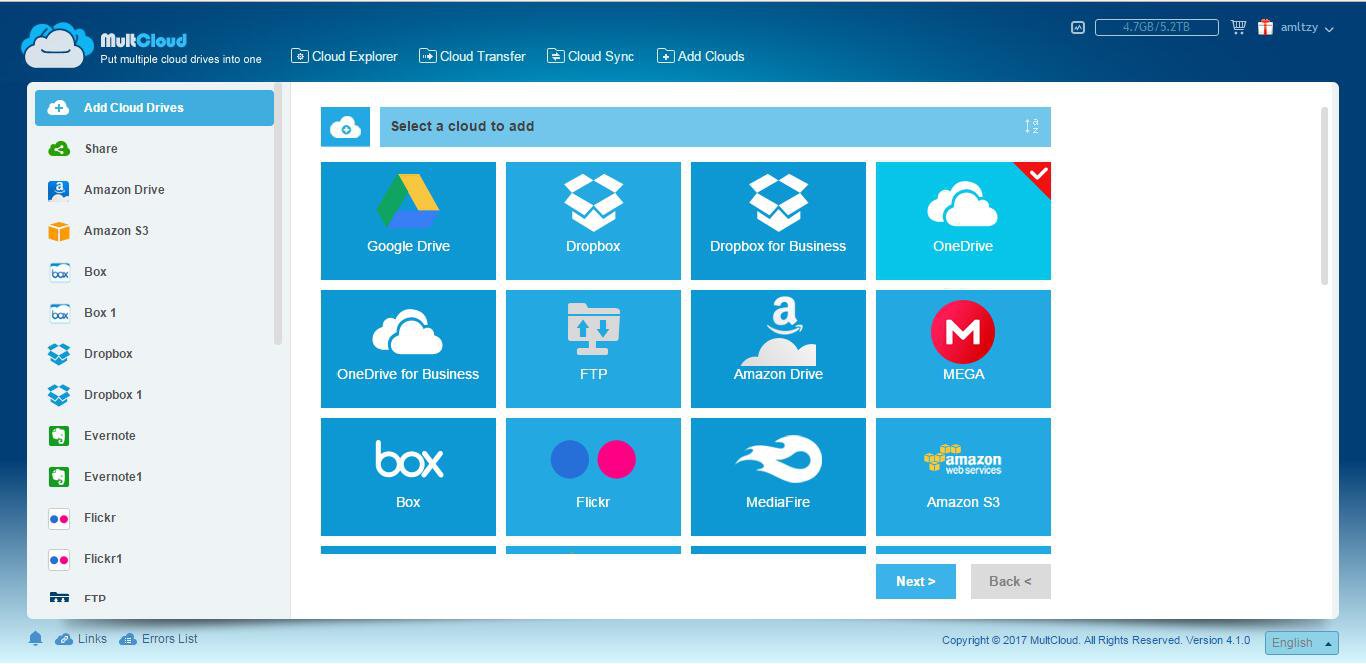Click the Select a cloud to add header
Viewport: 1366px width, 664px height.
(715, 127)
